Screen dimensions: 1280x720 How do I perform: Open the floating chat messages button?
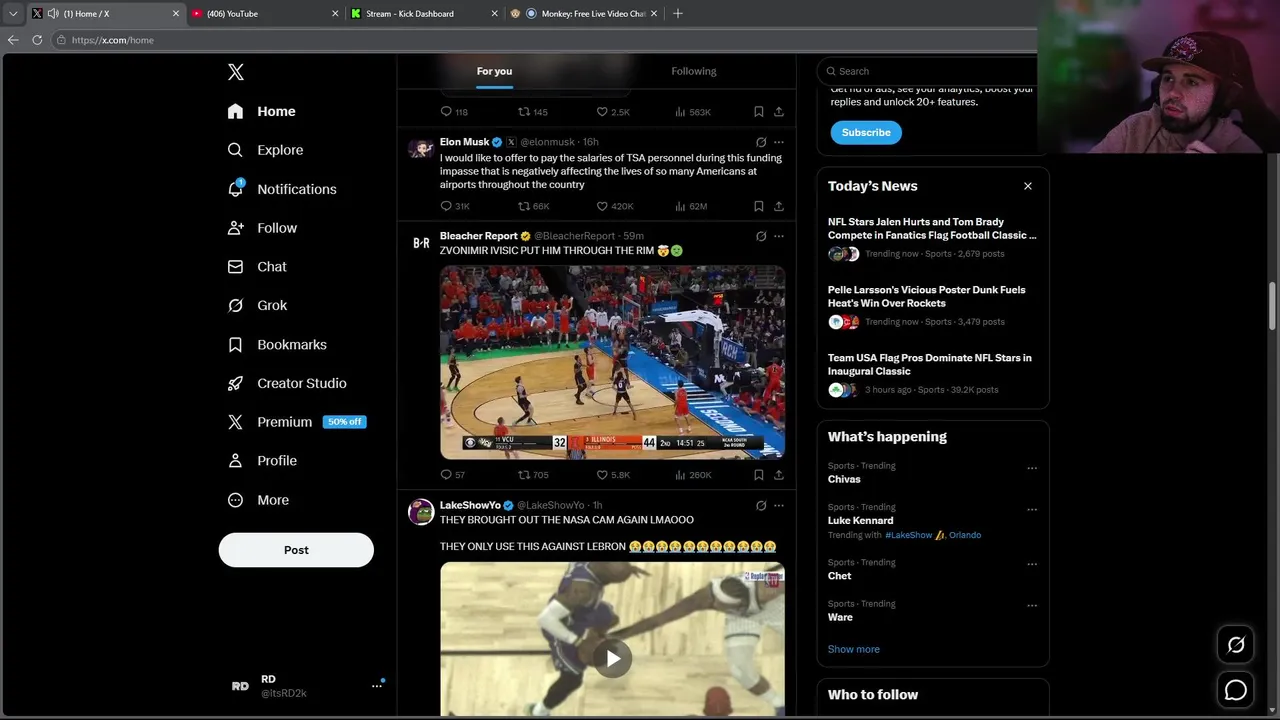1236,690
